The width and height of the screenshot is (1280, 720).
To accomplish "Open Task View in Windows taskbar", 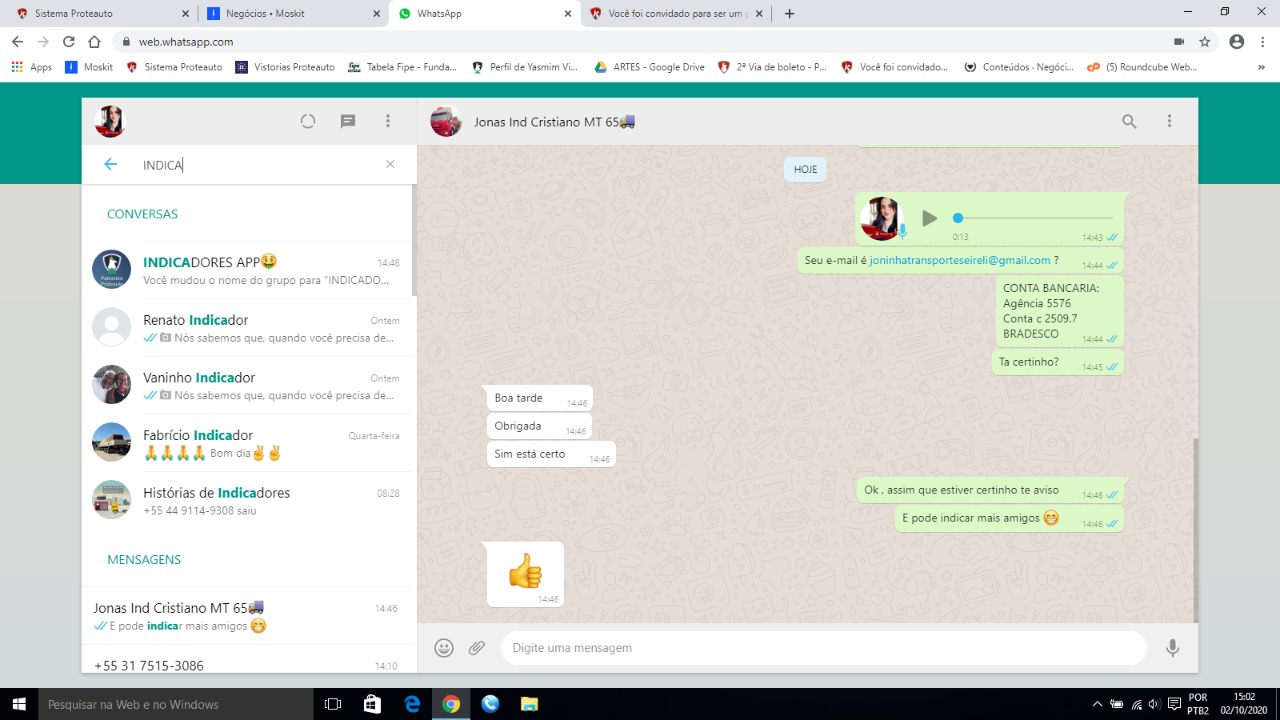I will [333, 704].
